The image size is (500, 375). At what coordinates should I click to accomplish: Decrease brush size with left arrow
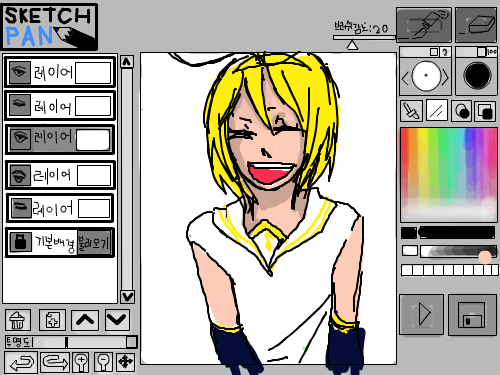coord(405,79)
